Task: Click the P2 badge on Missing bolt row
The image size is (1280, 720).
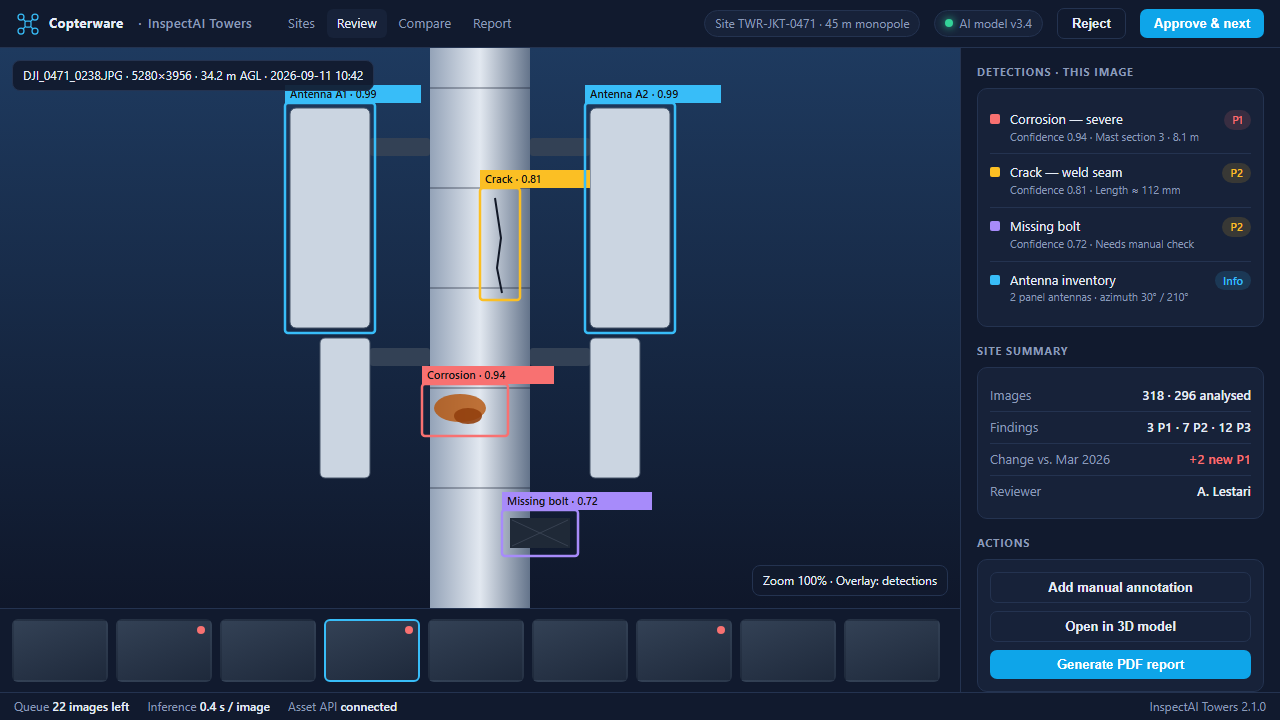Action: [x=1237, y=227]
